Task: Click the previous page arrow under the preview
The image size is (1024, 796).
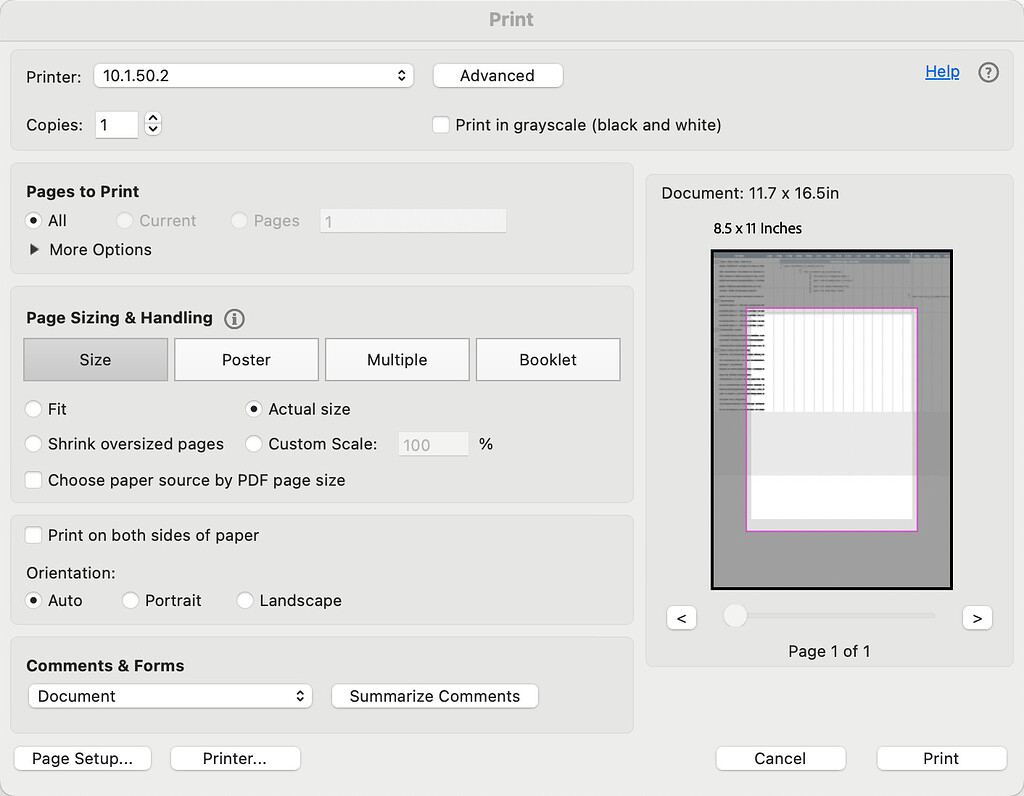Action: click(682, 617)
